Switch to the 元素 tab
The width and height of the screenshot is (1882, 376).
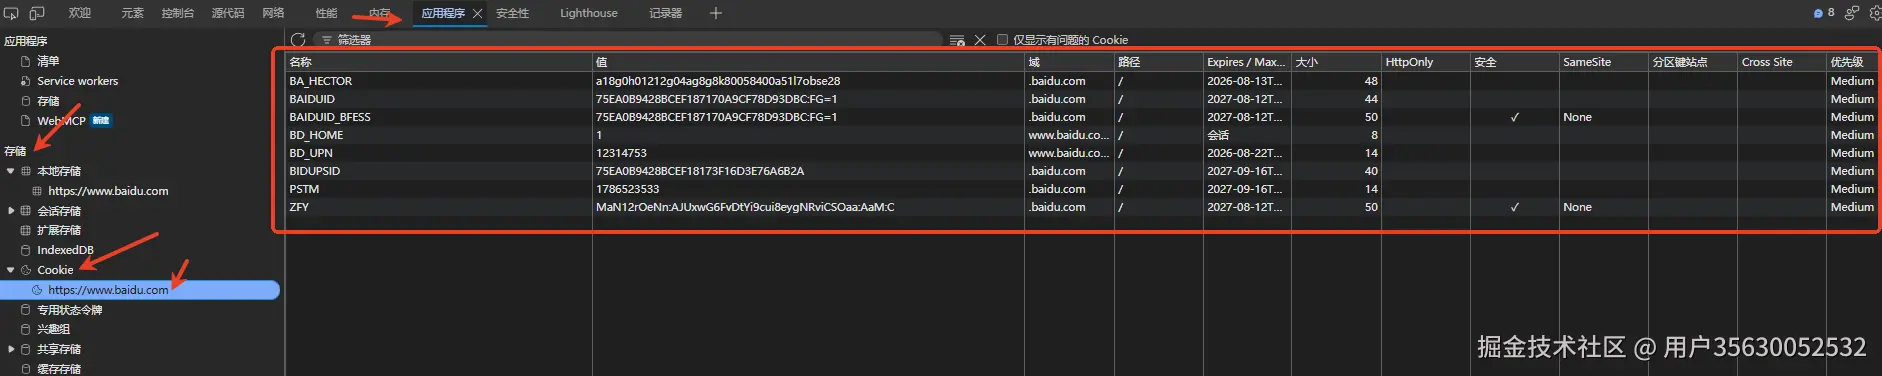pyautogui.click(x=132, y=13)
